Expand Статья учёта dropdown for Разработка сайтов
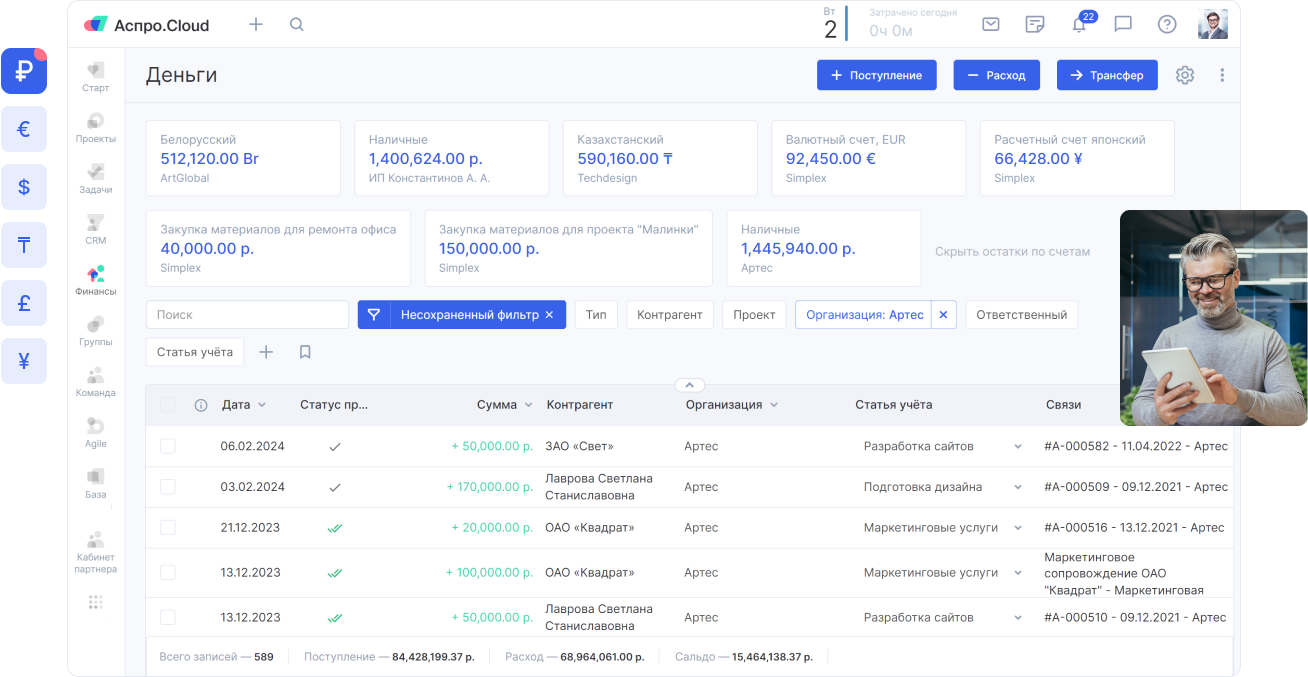This screenshot has width=1308, height=677. pos(1018,447)
